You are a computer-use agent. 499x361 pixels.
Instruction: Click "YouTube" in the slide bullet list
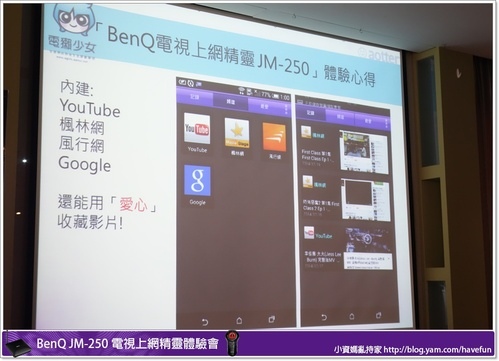pyautogui.click(x=90, y=108)
